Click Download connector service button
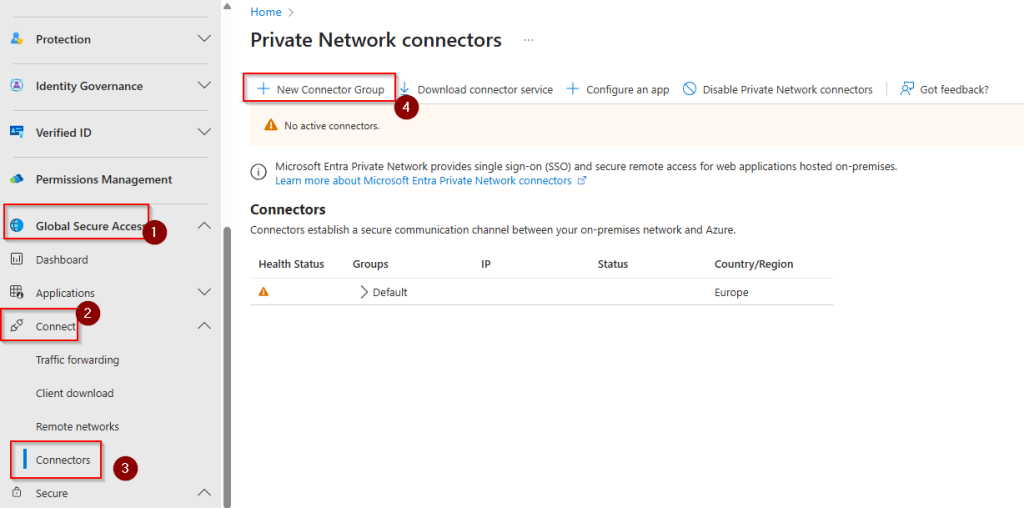The width and height of the screenshot is (1024, 508). (x=476, y=89)
